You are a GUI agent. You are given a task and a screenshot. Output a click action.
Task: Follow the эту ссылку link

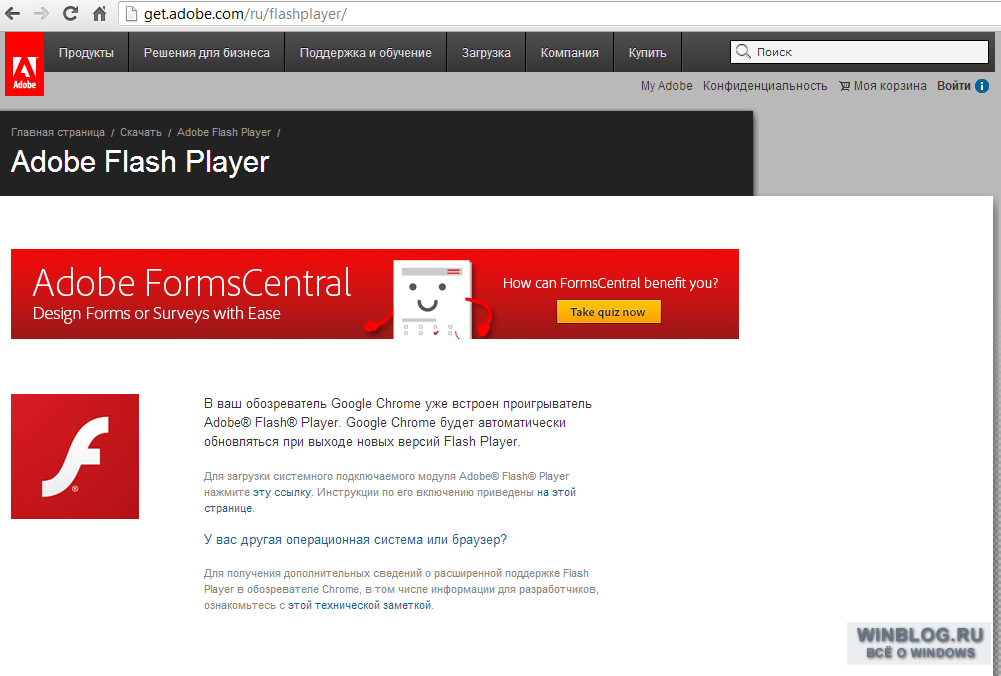[282, 492]
